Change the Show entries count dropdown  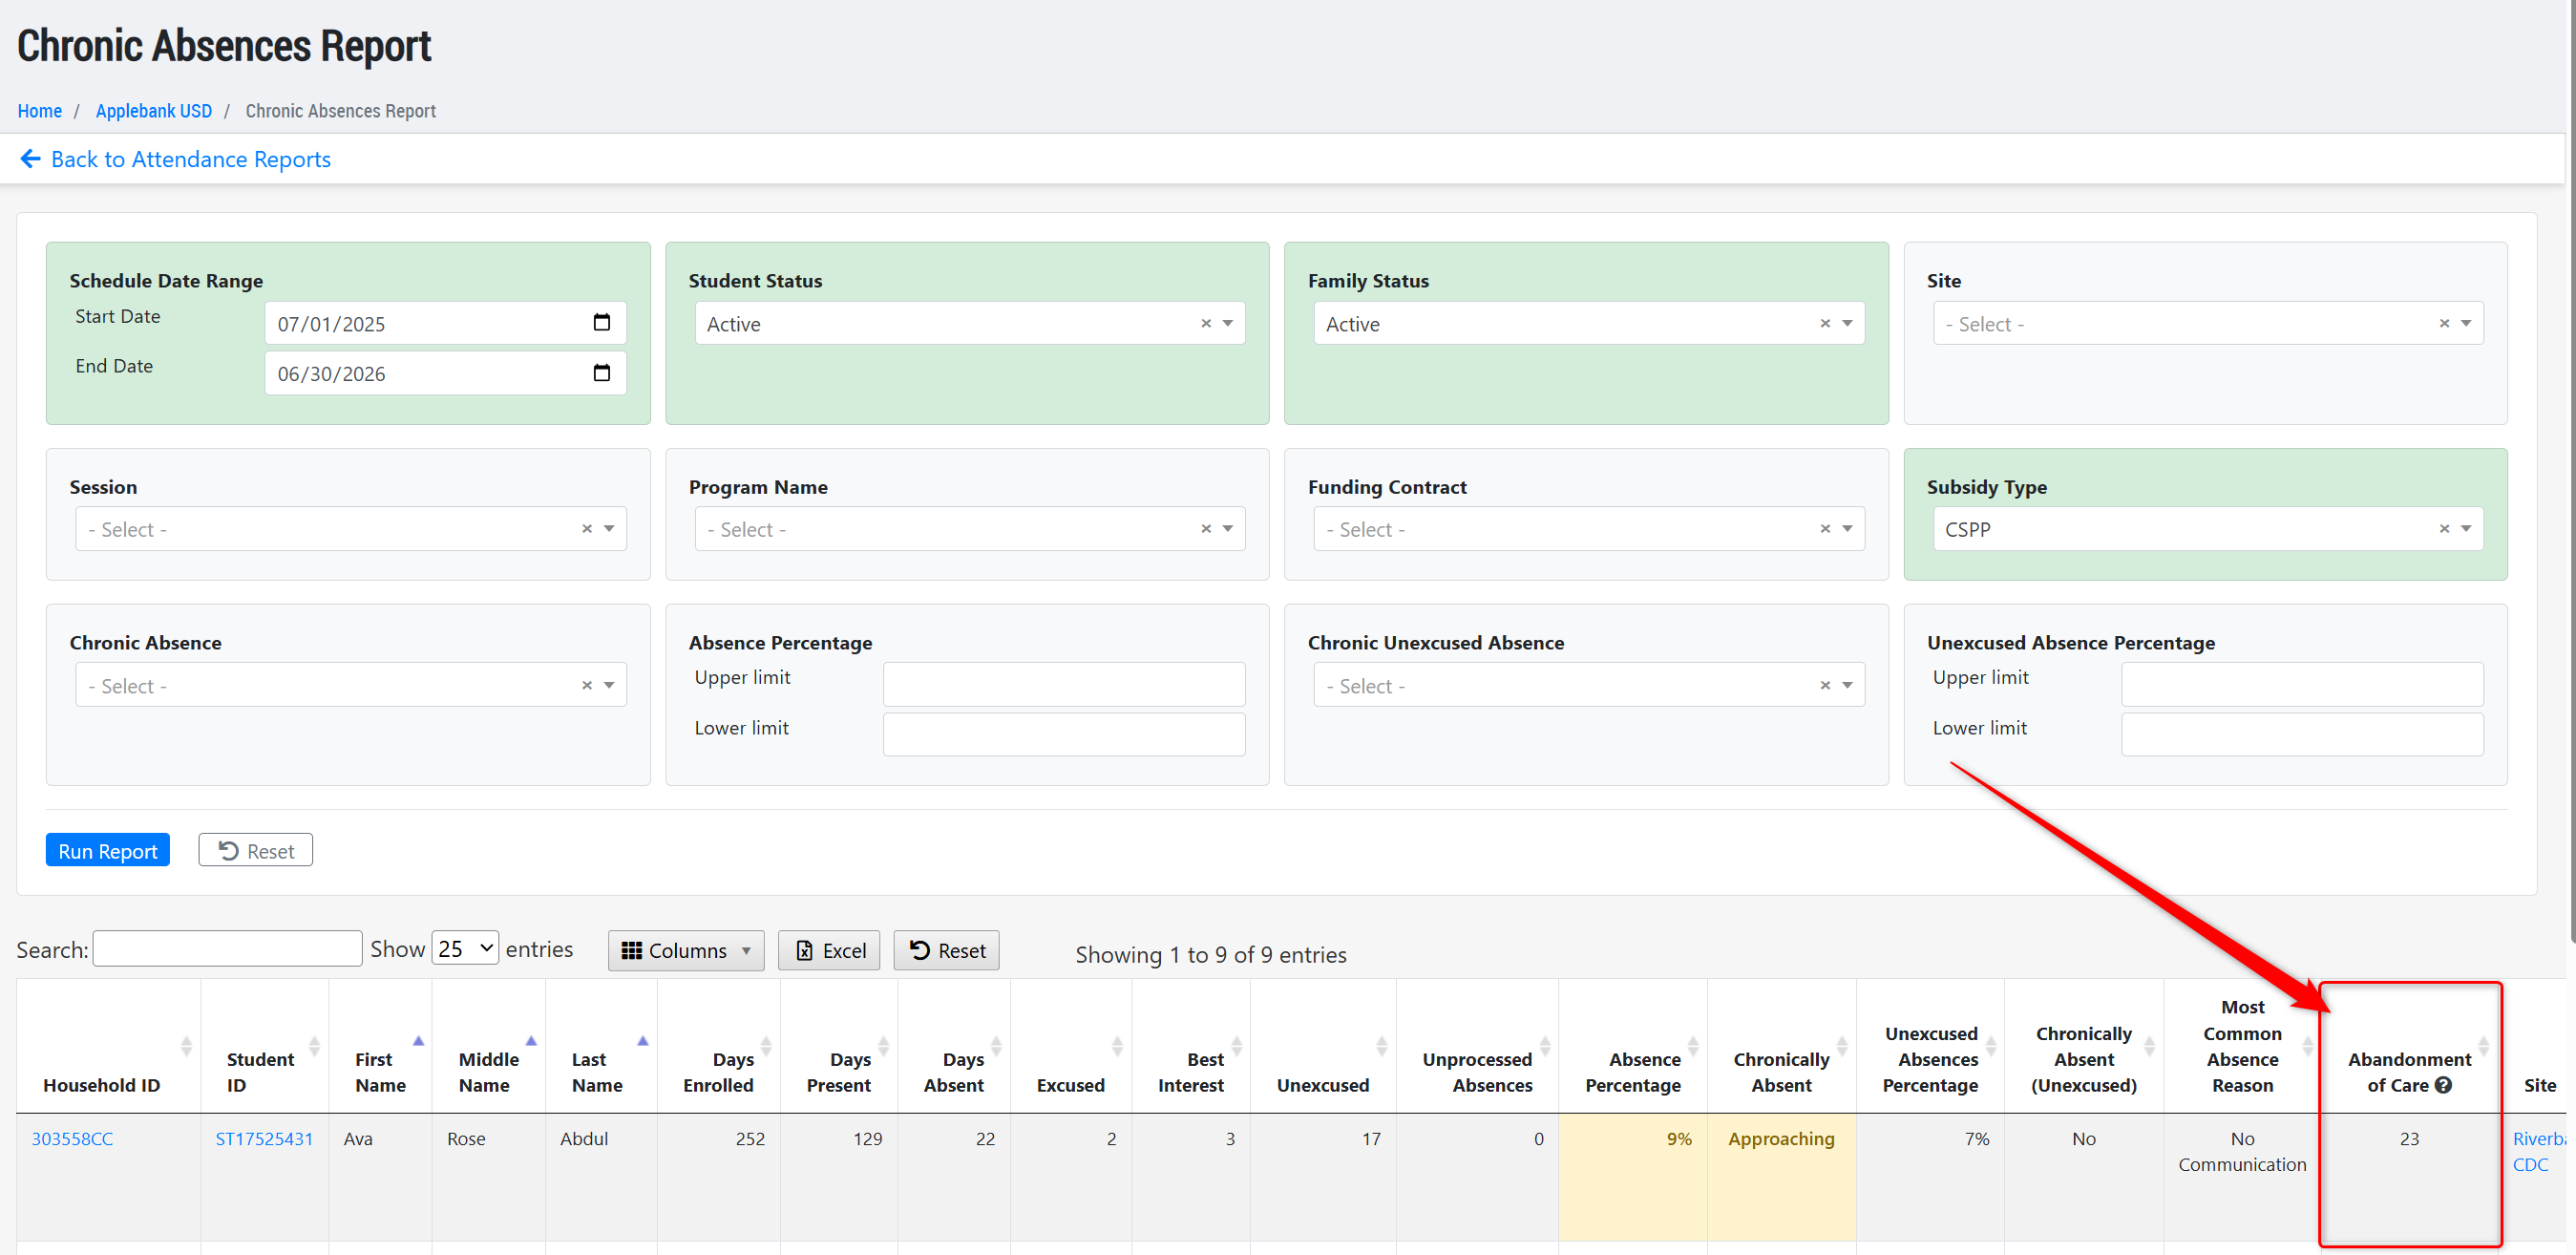465,949
